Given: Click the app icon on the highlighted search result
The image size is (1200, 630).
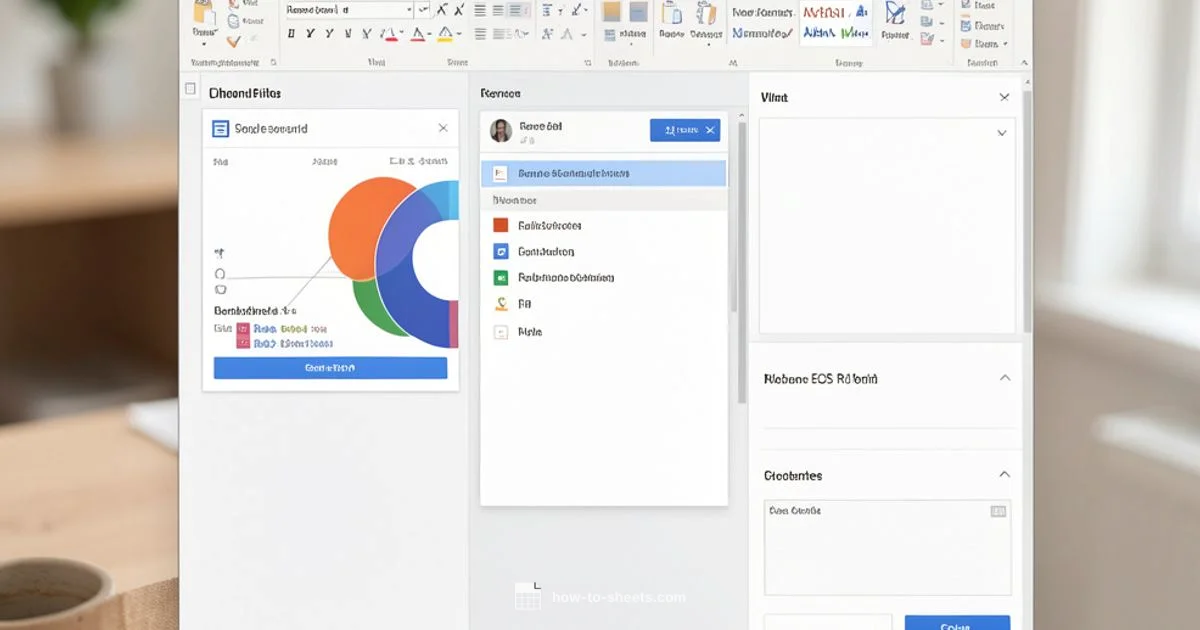Looking at the screenshot, I should (501, 172).
